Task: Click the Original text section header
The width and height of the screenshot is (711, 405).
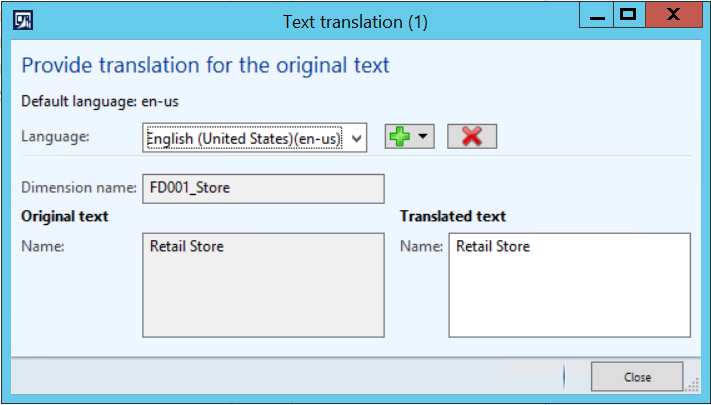Action: click(65, 216)
